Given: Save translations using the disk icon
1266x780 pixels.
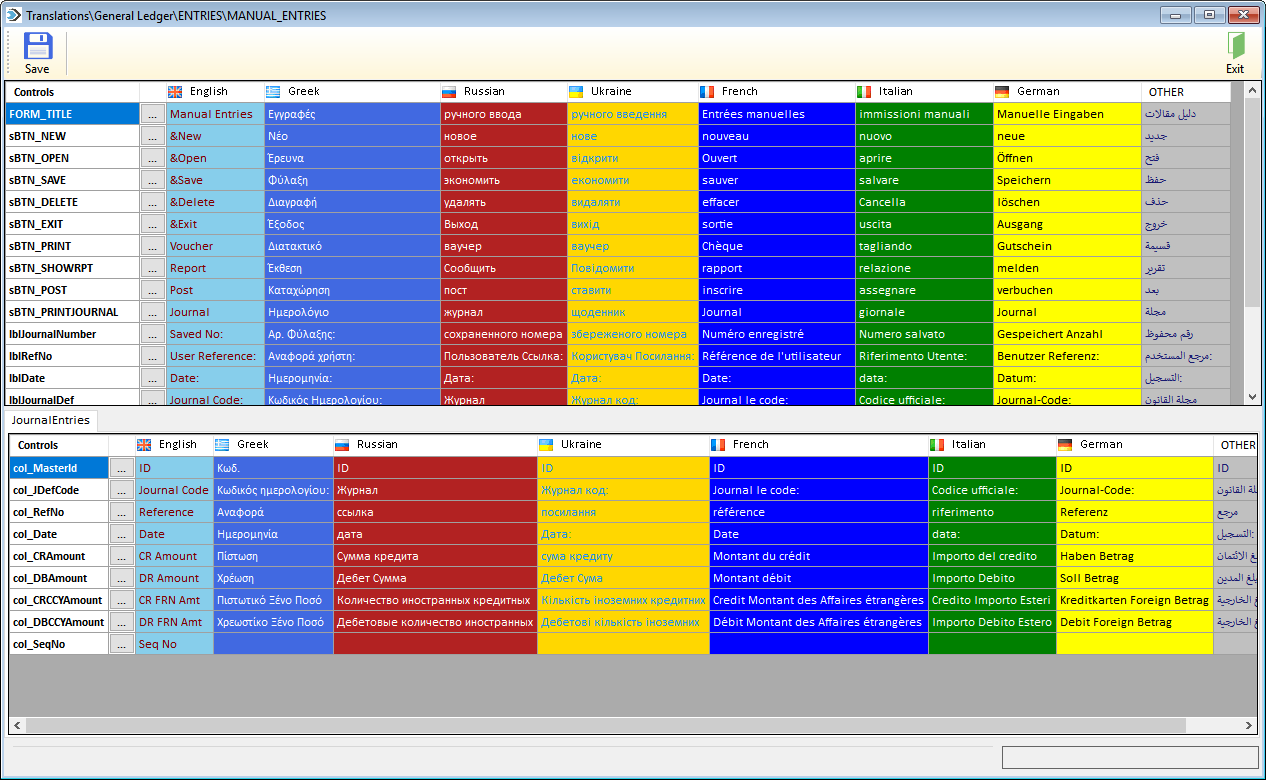Looking at the screenshot, I should [x=37, y=47].
